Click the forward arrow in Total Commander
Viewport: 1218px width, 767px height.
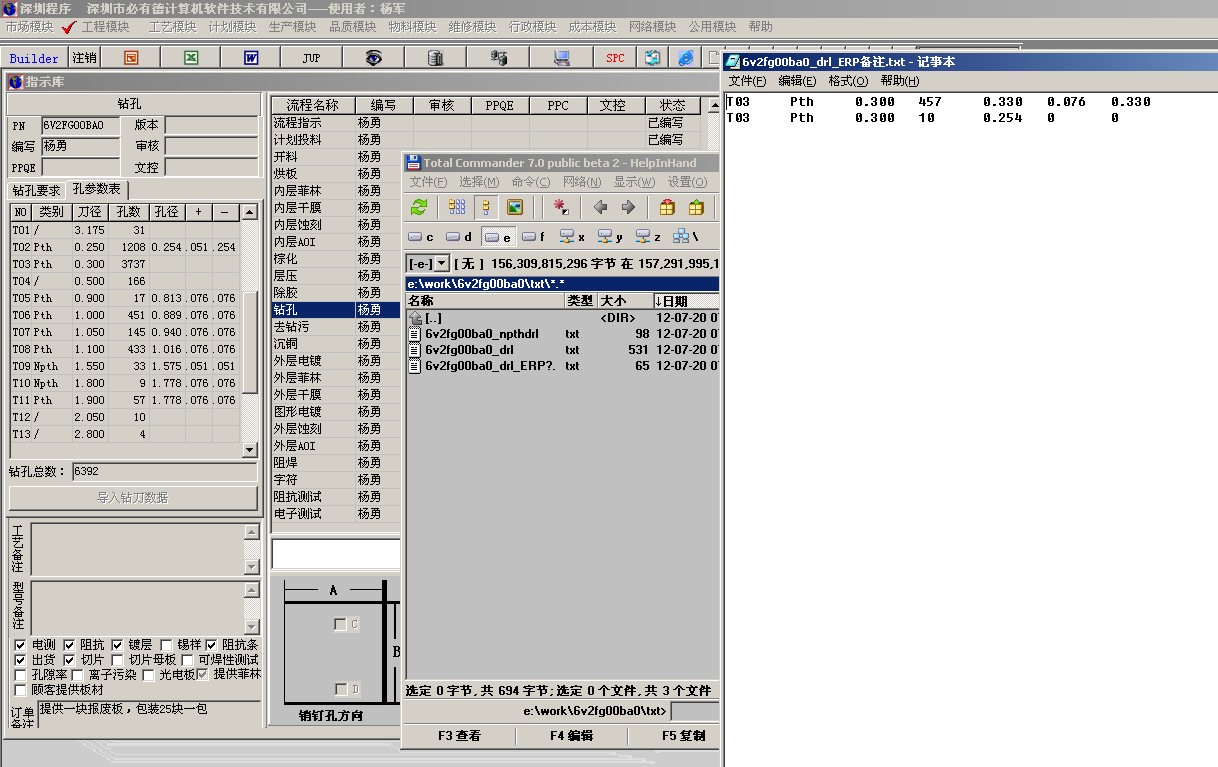click(x=628, y=207)
